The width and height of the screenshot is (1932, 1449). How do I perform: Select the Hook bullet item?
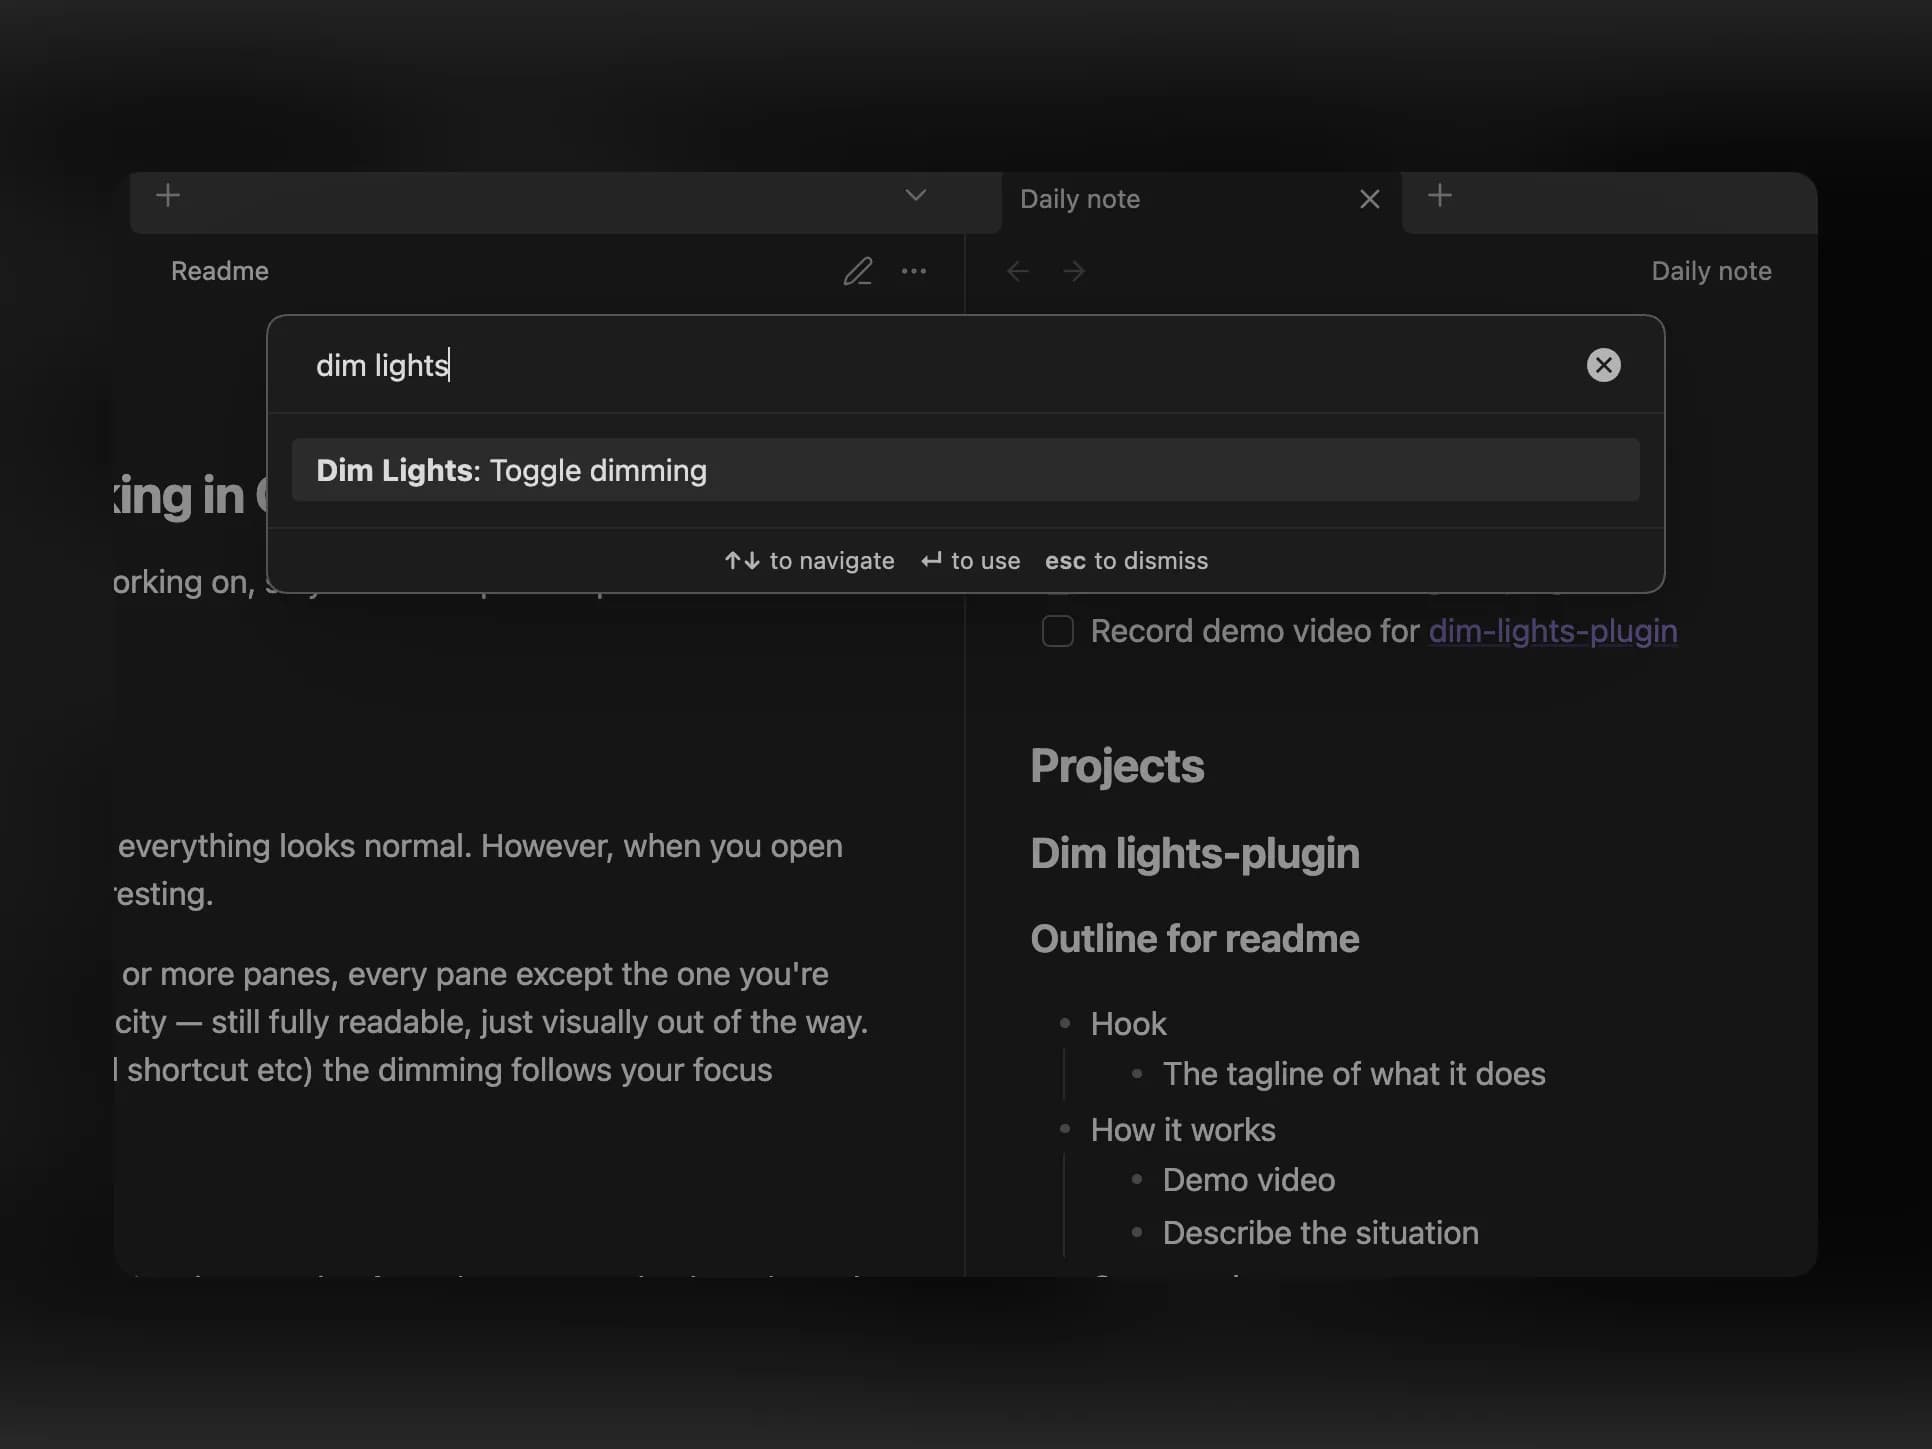coord(1128,1024)
